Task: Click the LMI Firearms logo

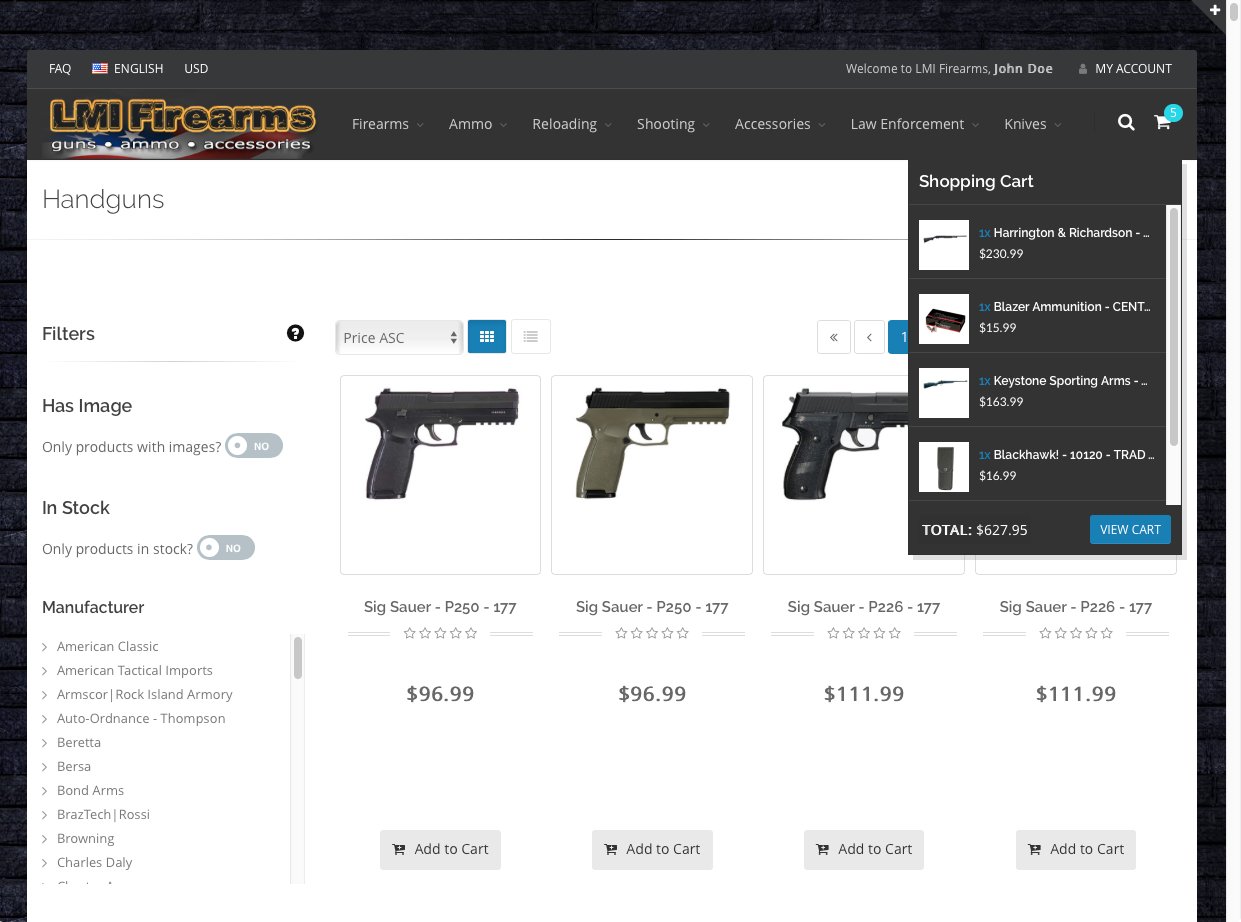Action: (182, 126)
